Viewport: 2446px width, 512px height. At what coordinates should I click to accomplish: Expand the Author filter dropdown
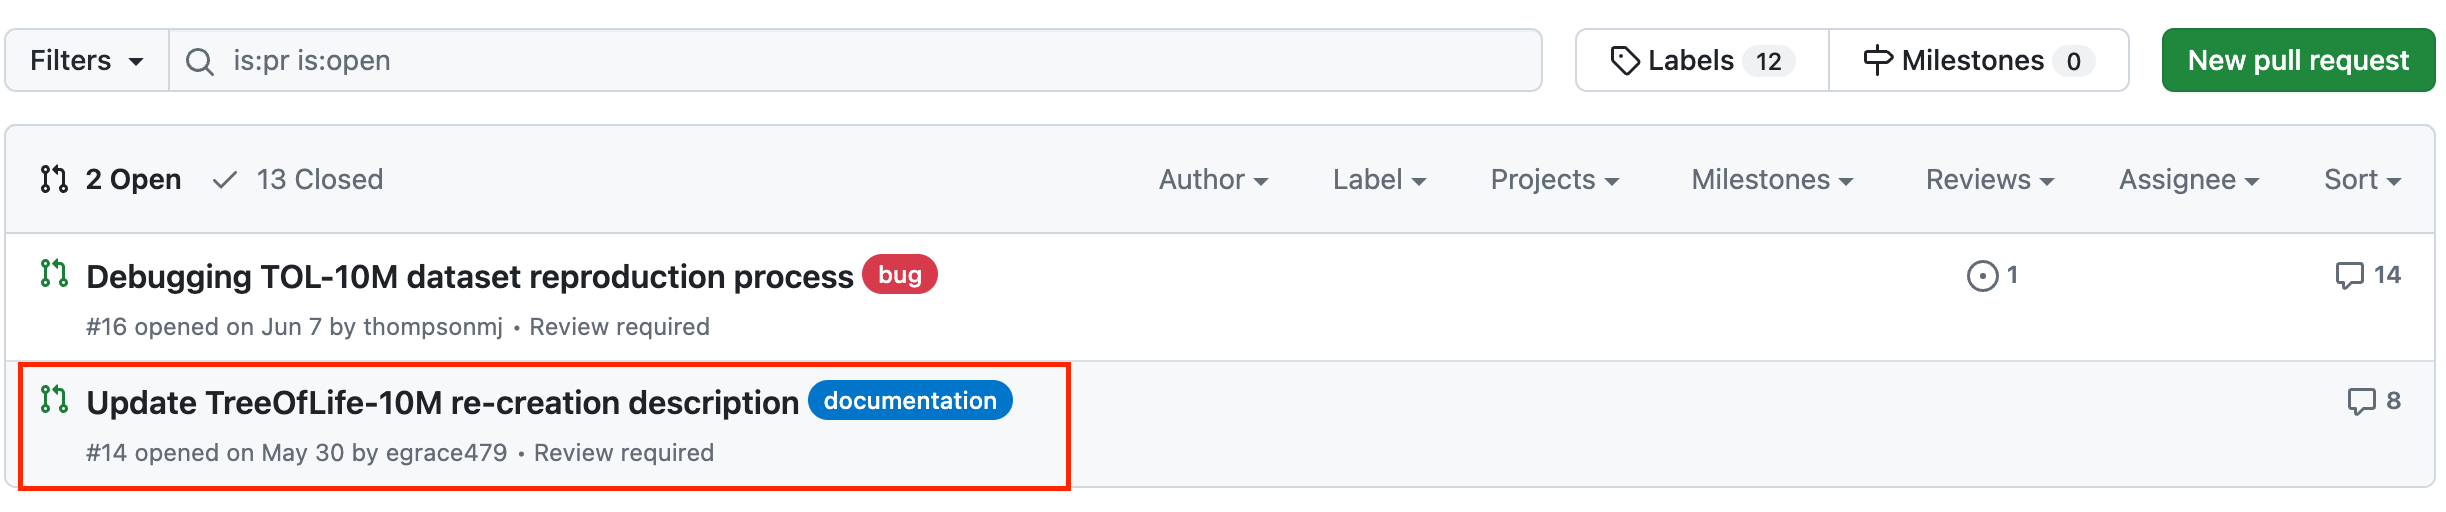1213,180
